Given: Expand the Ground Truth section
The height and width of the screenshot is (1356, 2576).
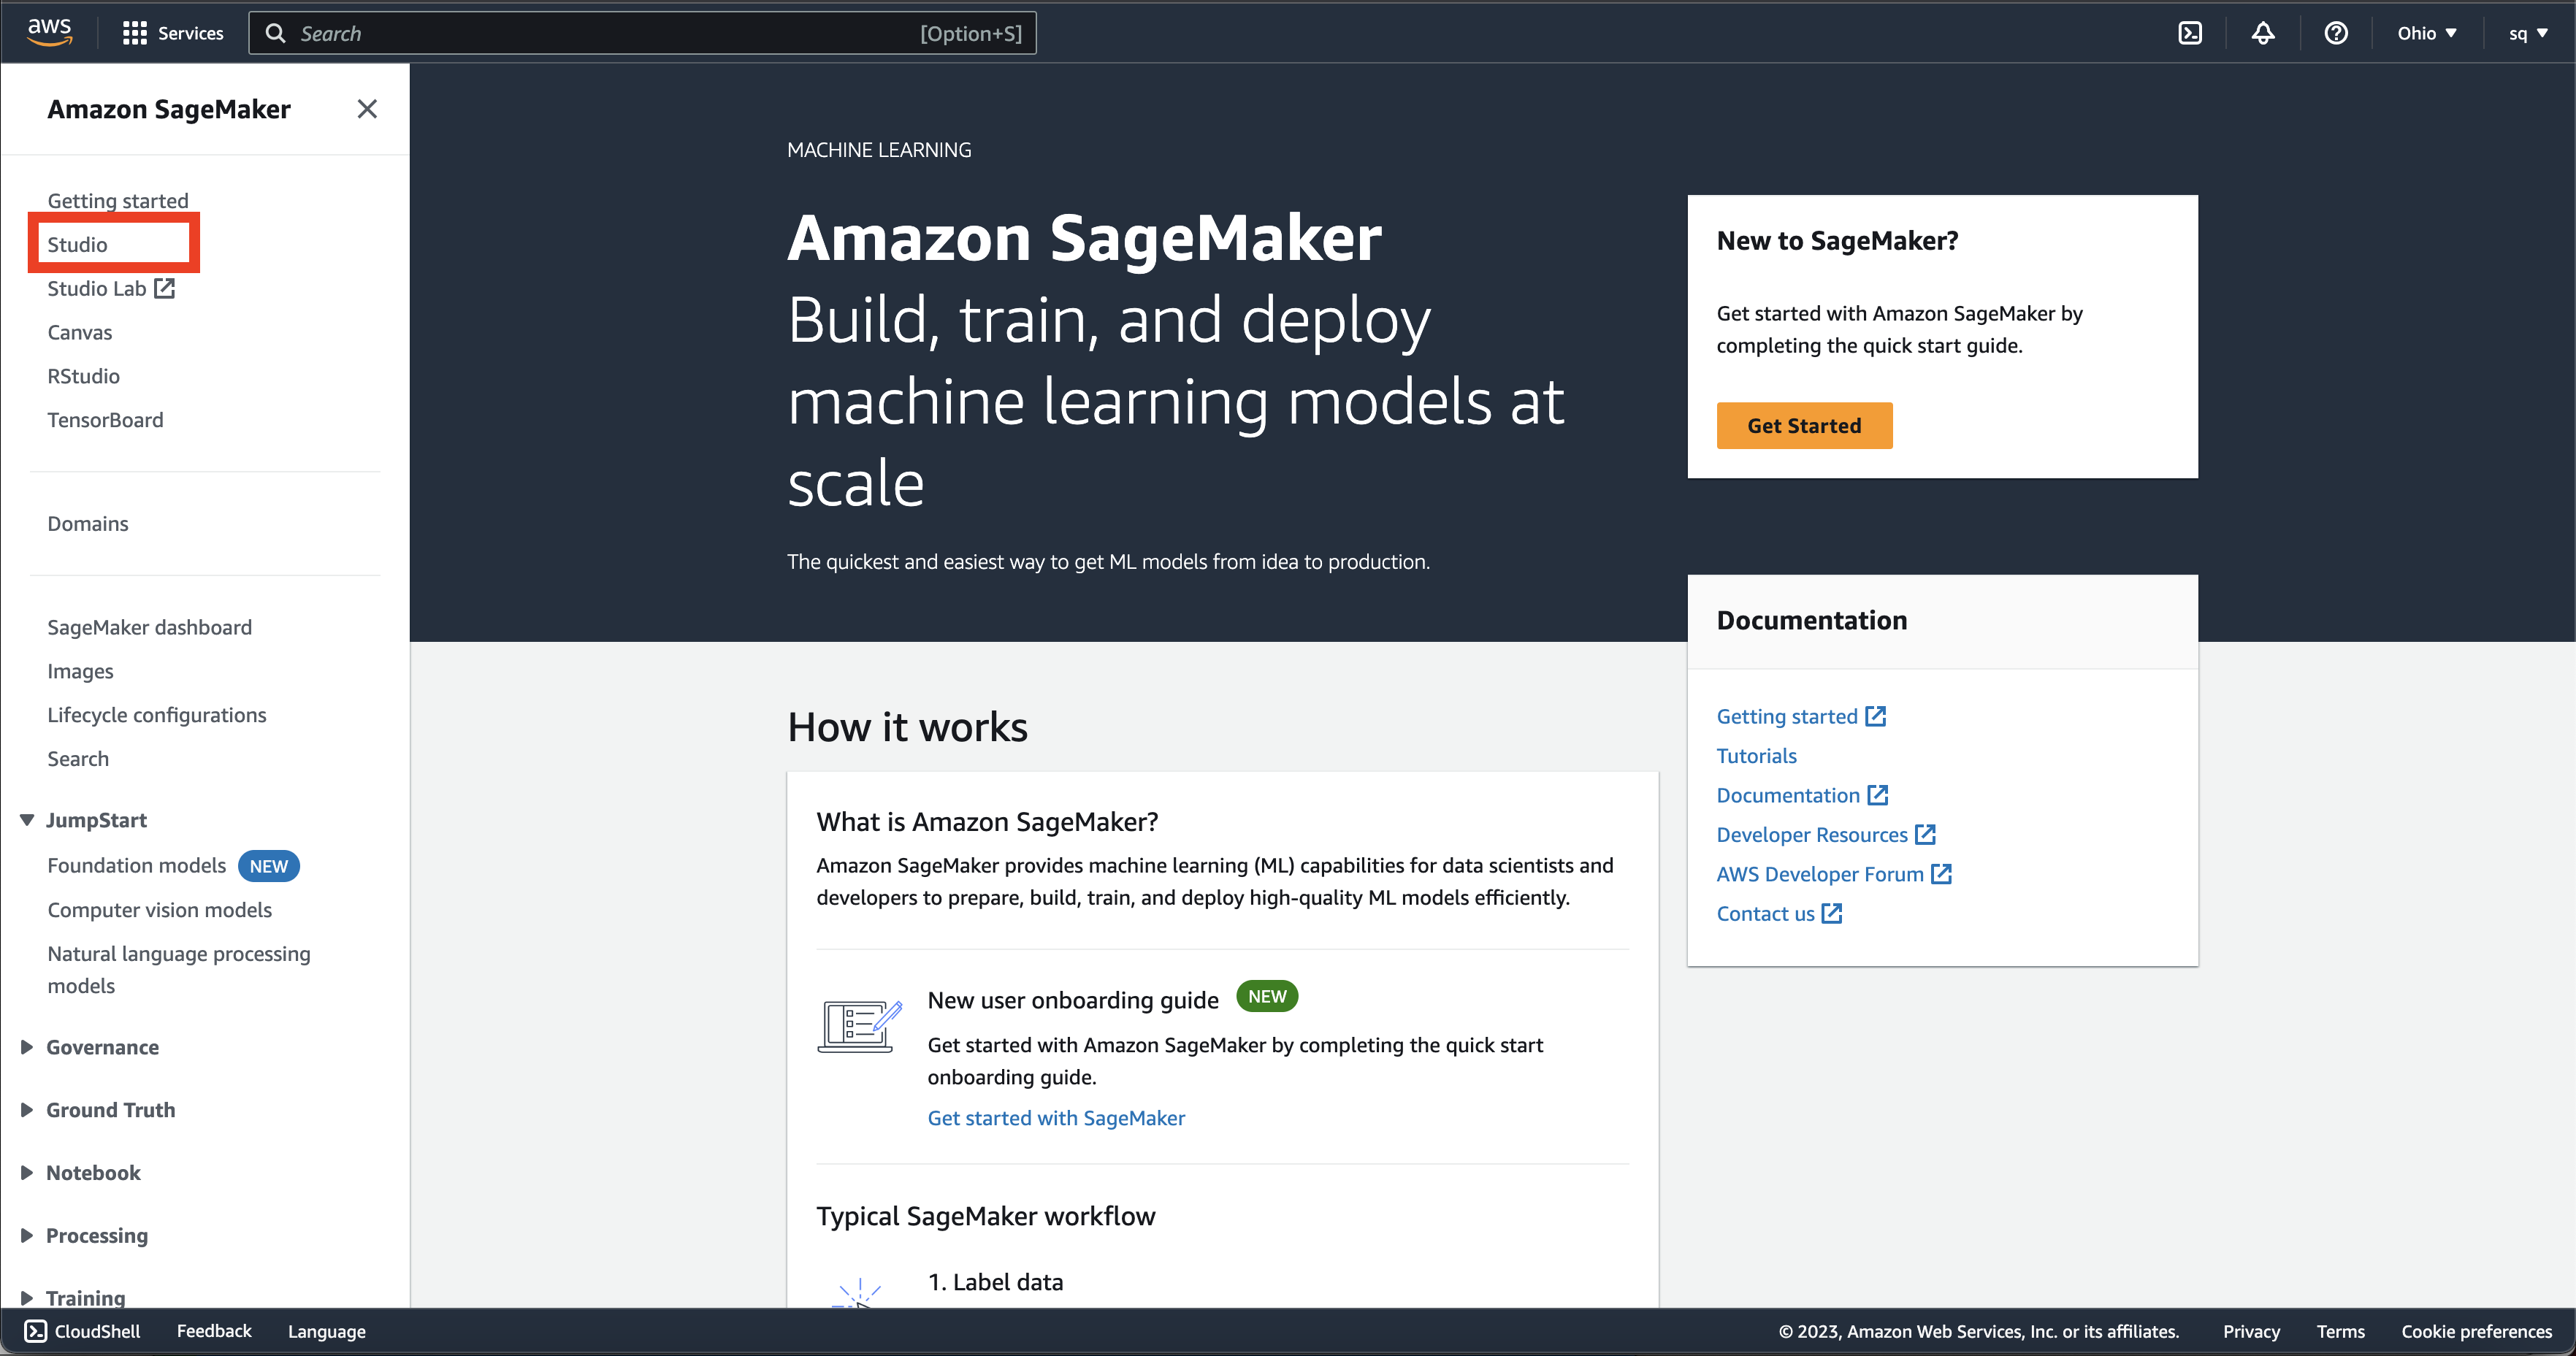Looking at the screenshot, I should pos(27,1110).
